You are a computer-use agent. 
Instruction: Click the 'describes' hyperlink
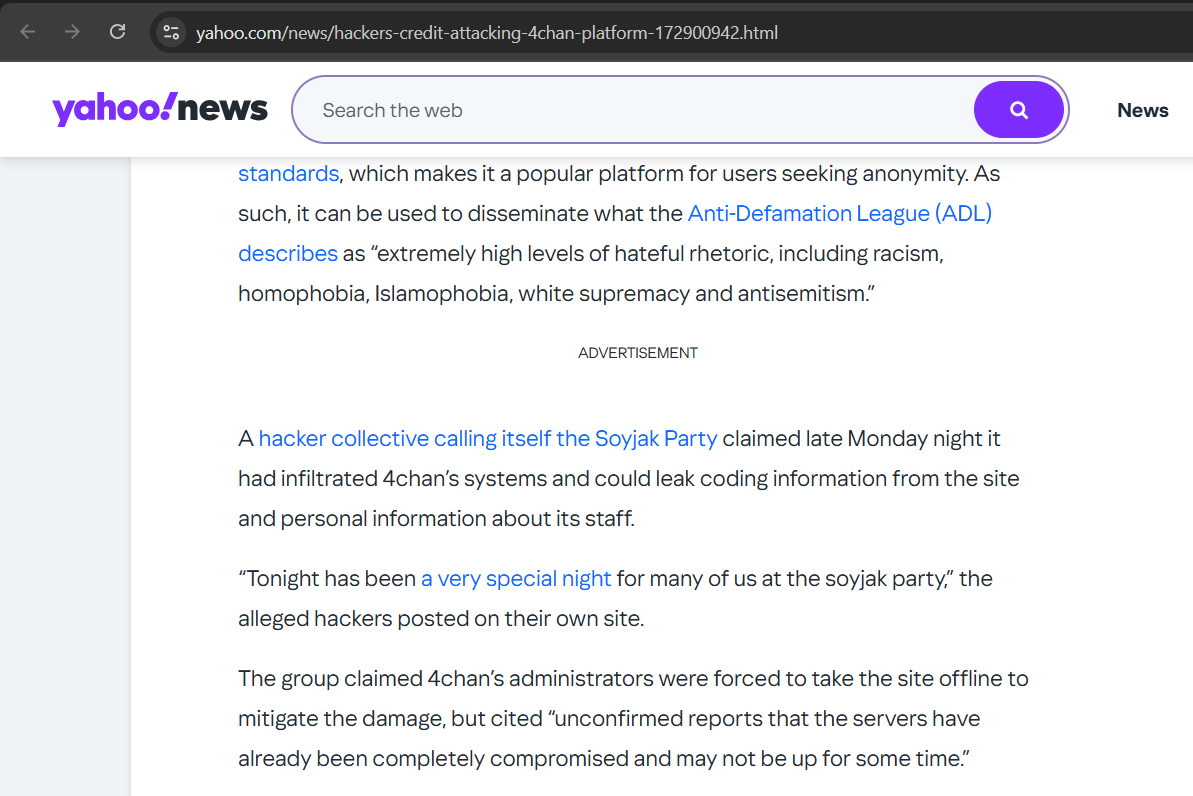pyautogui.click(x=287, y=253)
